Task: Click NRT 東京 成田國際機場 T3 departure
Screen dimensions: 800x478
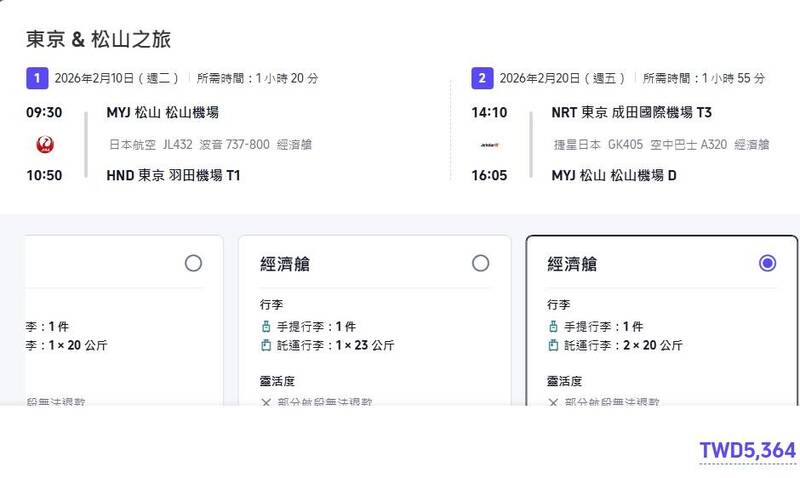Action: tap(631, 113)
